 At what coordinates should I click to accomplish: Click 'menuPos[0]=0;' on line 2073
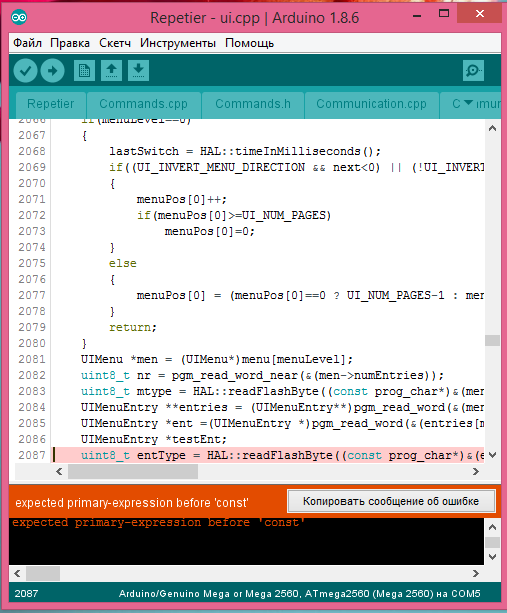click(x=210, y=231)
